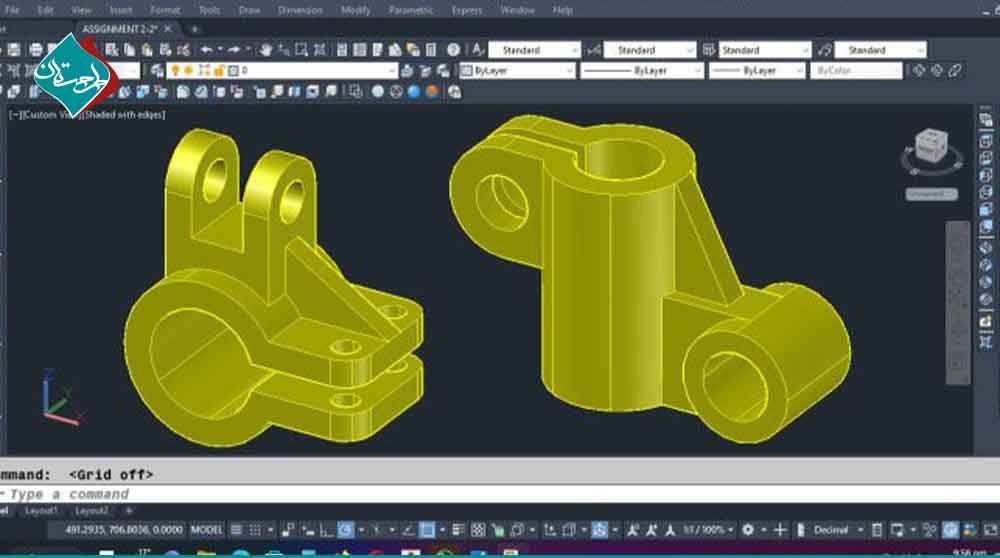
Task: Select the Pan hand tool
Action: [266, 50]
